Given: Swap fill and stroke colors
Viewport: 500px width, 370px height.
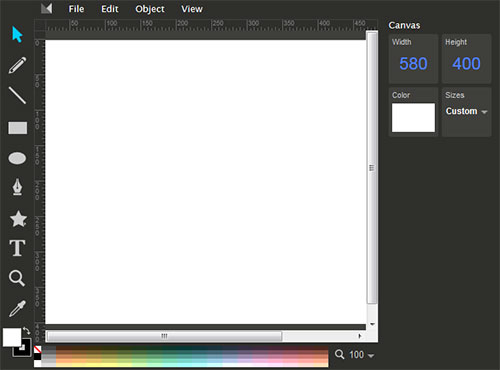Looking at the screenshot, I should [27, 331].
